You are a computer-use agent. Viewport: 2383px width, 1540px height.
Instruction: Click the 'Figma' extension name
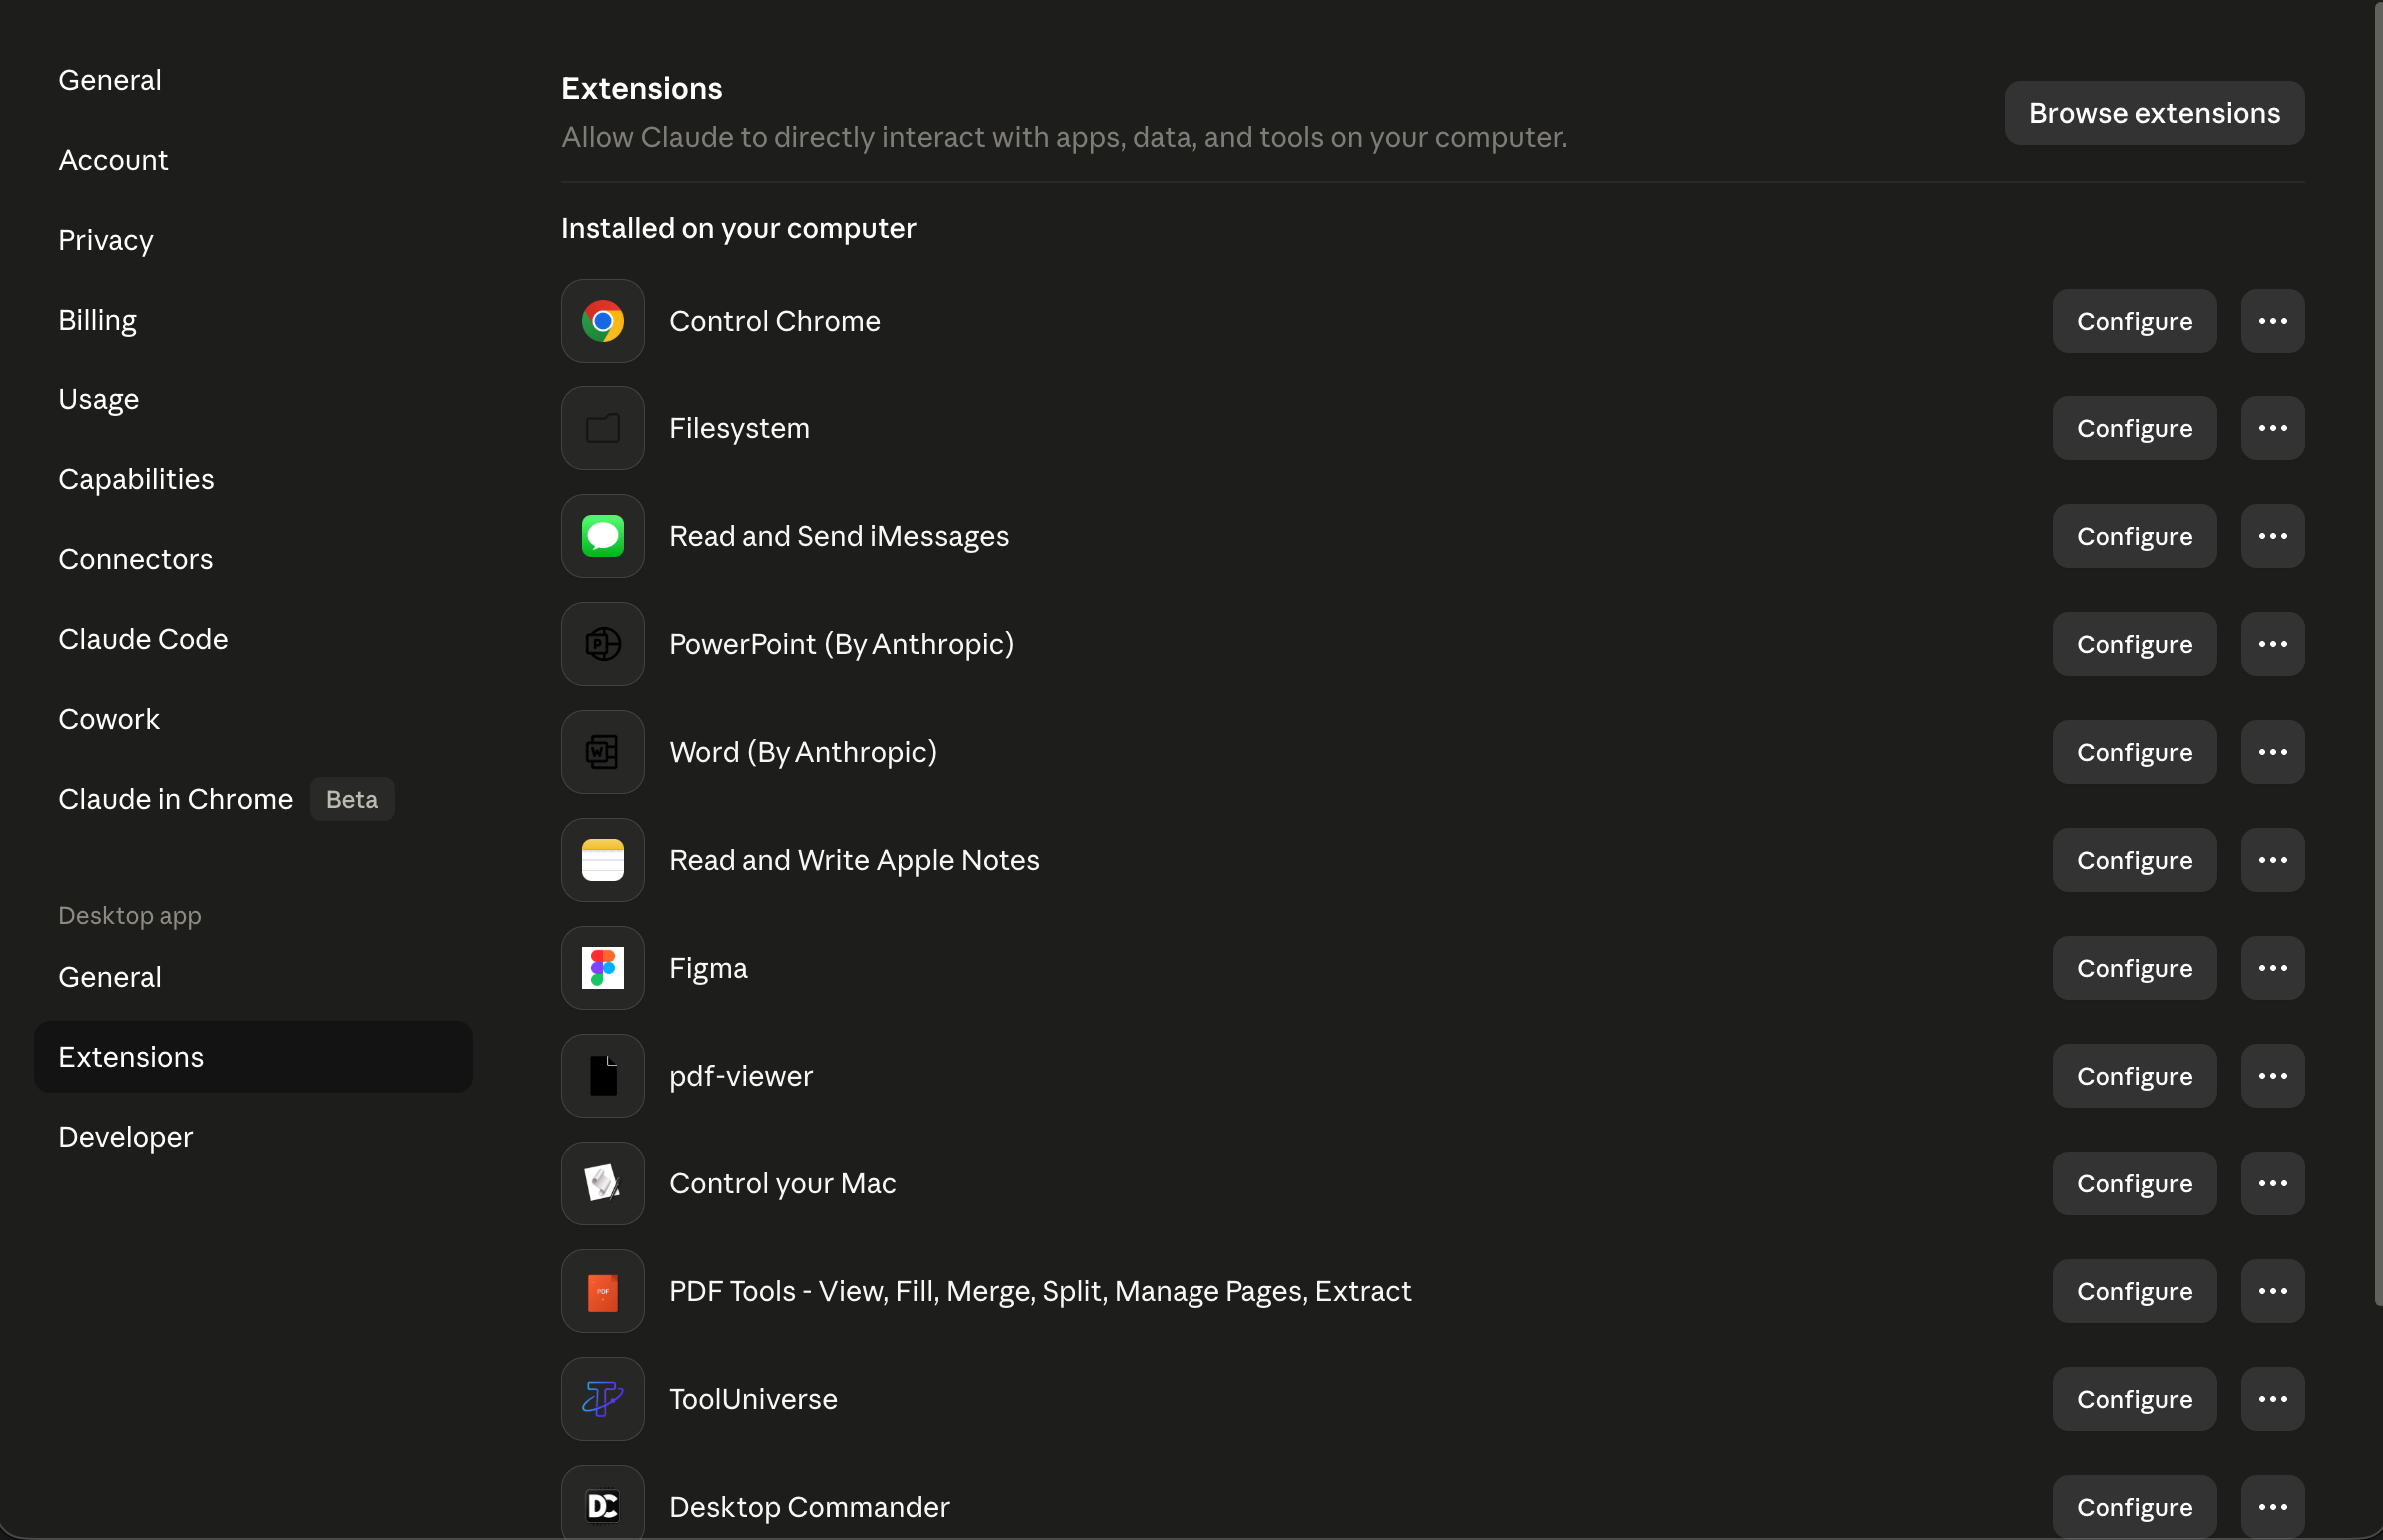point(708,968)
